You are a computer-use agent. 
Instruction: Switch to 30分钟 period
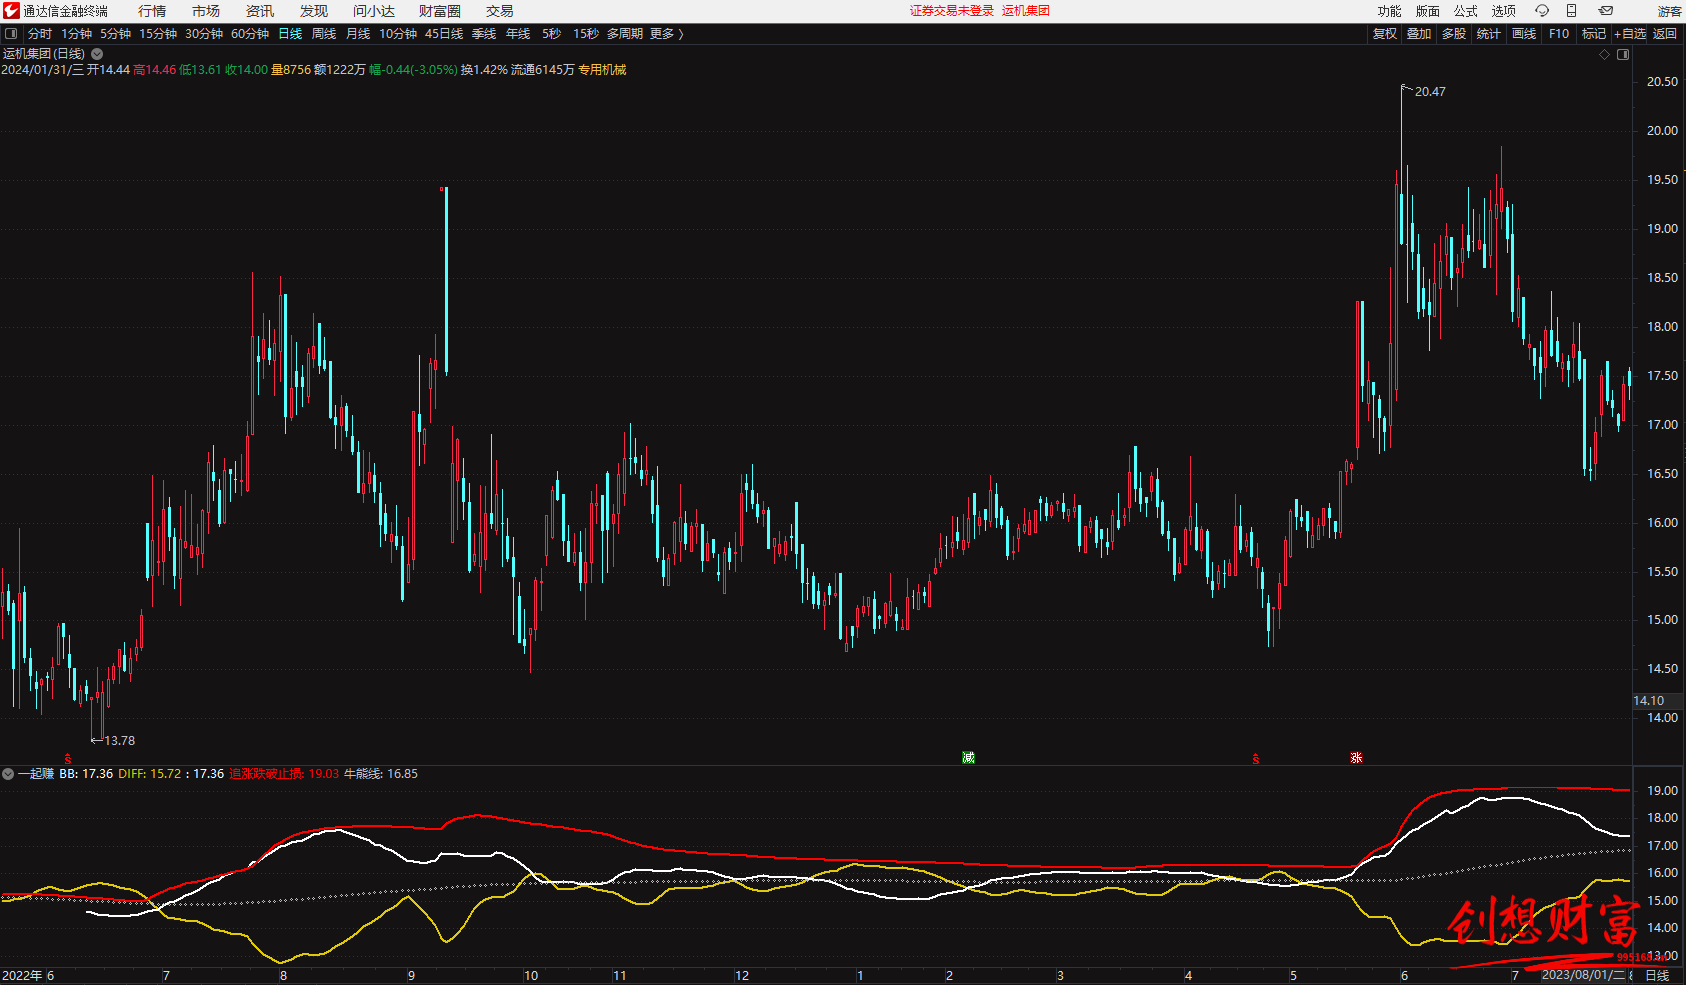pyautogui.click(x=204, y=34)
